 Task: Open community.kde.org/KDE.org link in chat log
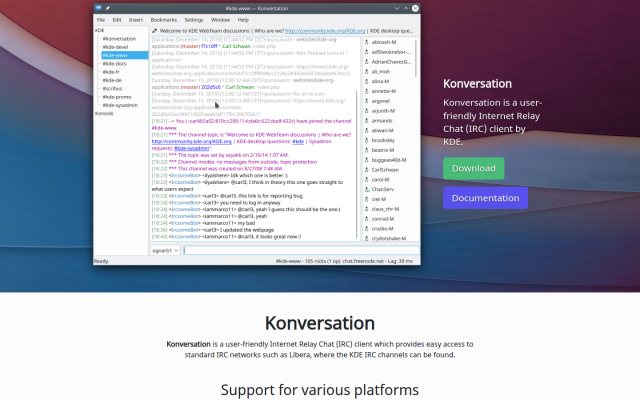[x=191, y=141]
